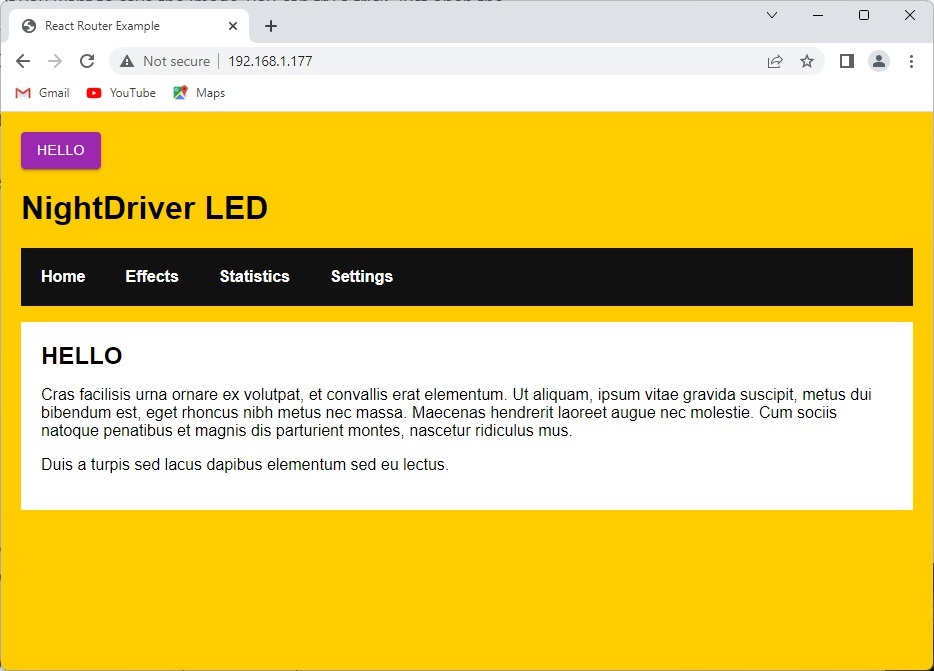Close the React Router Example tab
This screenshot has width=934, height=671.
pos(233,26)
